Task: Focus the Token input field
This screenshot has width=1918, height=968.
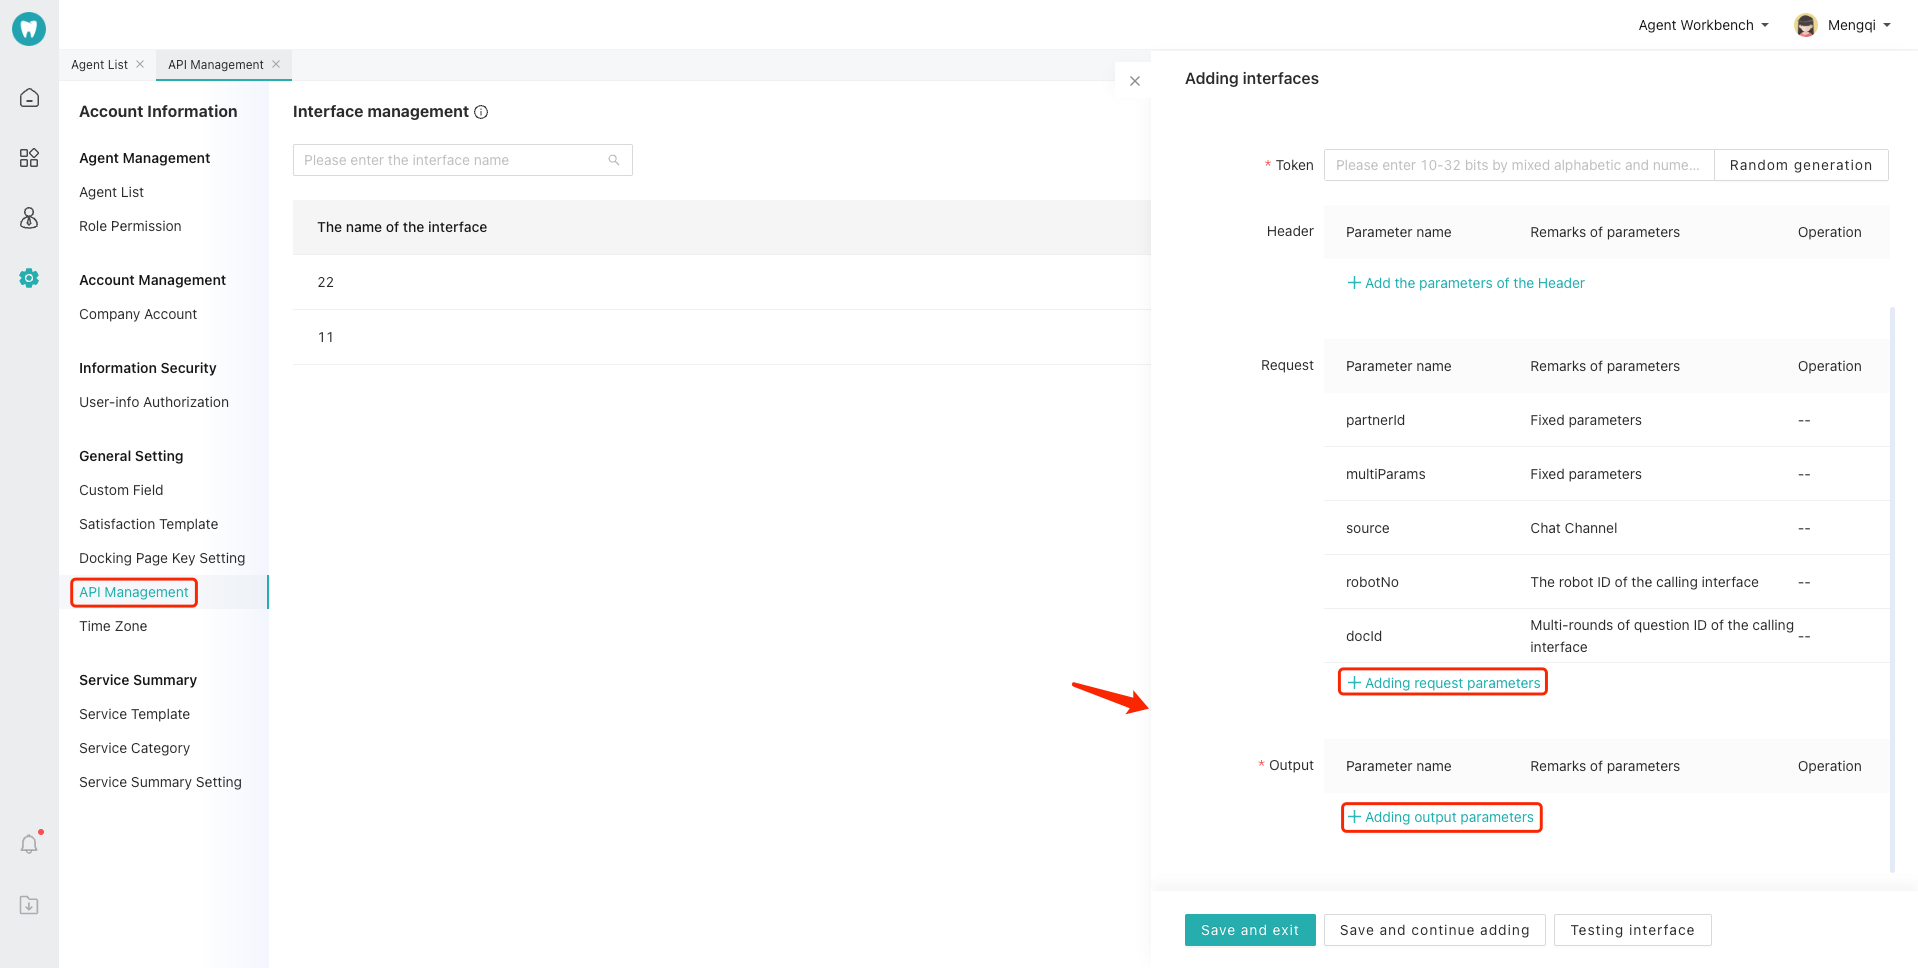Action: (1518, 165)
